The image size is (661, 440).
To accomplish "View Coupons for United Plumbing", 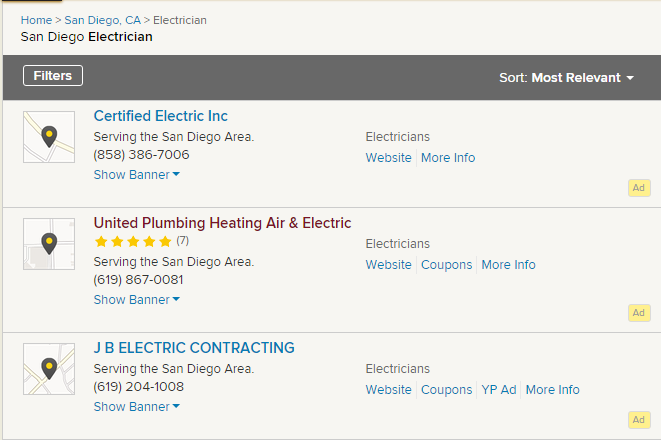I will (446, 265).
